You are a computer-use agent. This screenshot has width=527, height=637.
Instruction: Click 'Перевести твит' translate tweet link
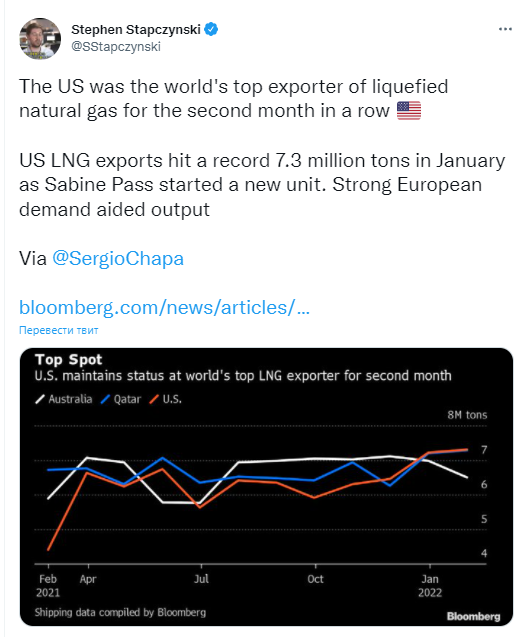pos(59,330)
